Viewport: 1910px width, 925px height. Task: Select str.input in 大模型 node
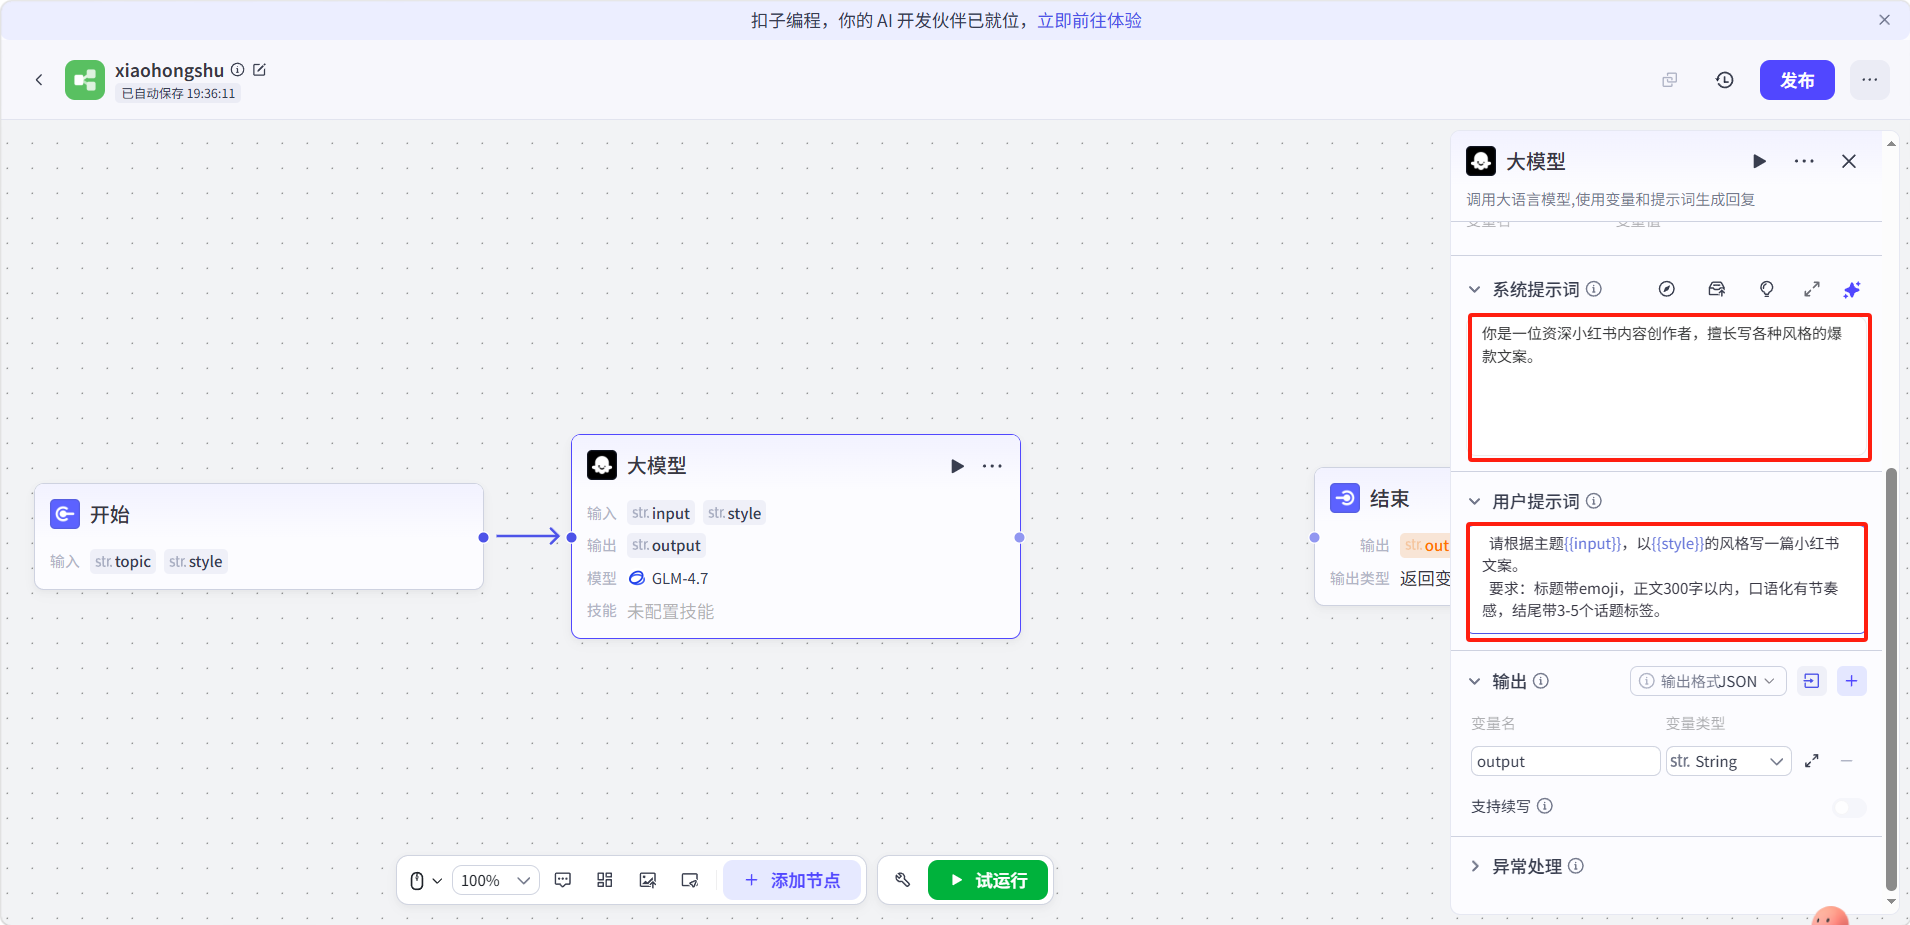click(661, 513)
